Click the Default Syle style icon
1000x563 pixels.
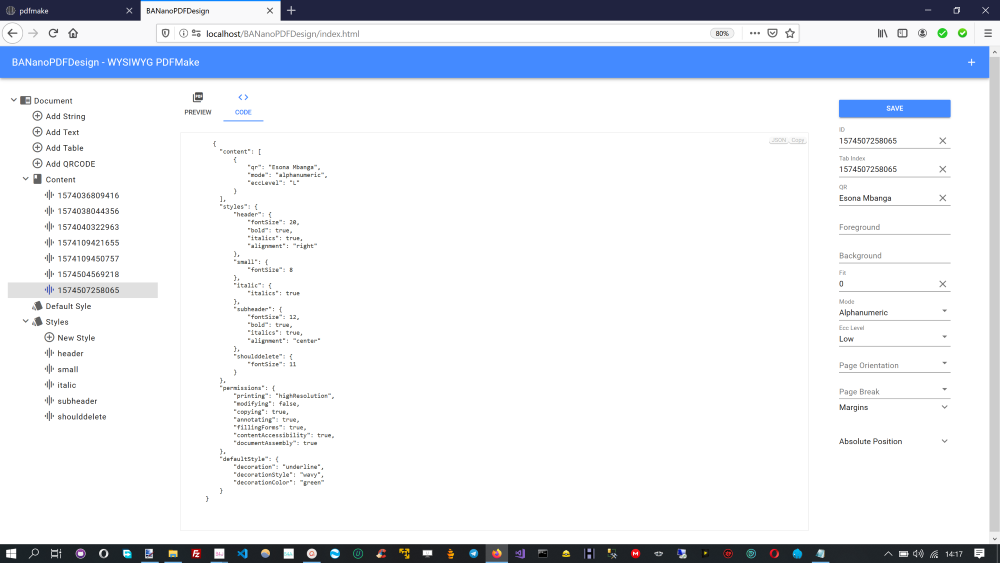tap(38, 306)
